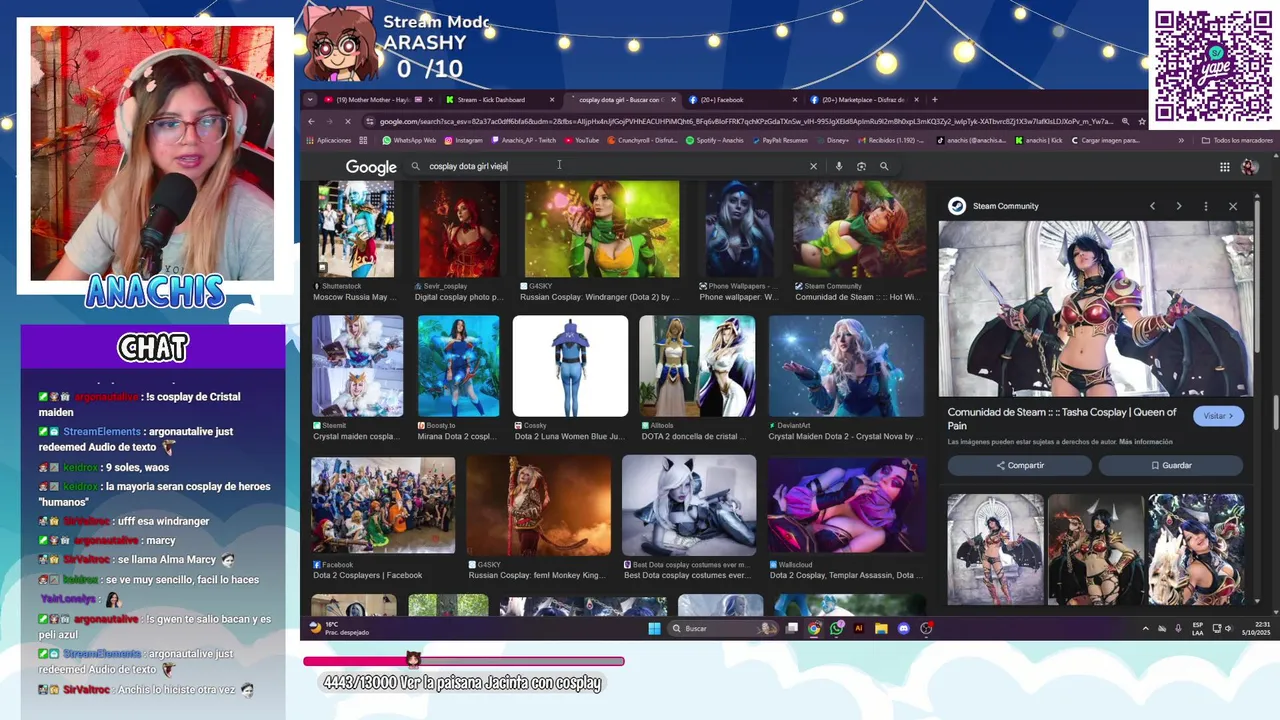Start voice search with the microphone icon
Screen dimensions: 1280x720
[x=839, y=166]
